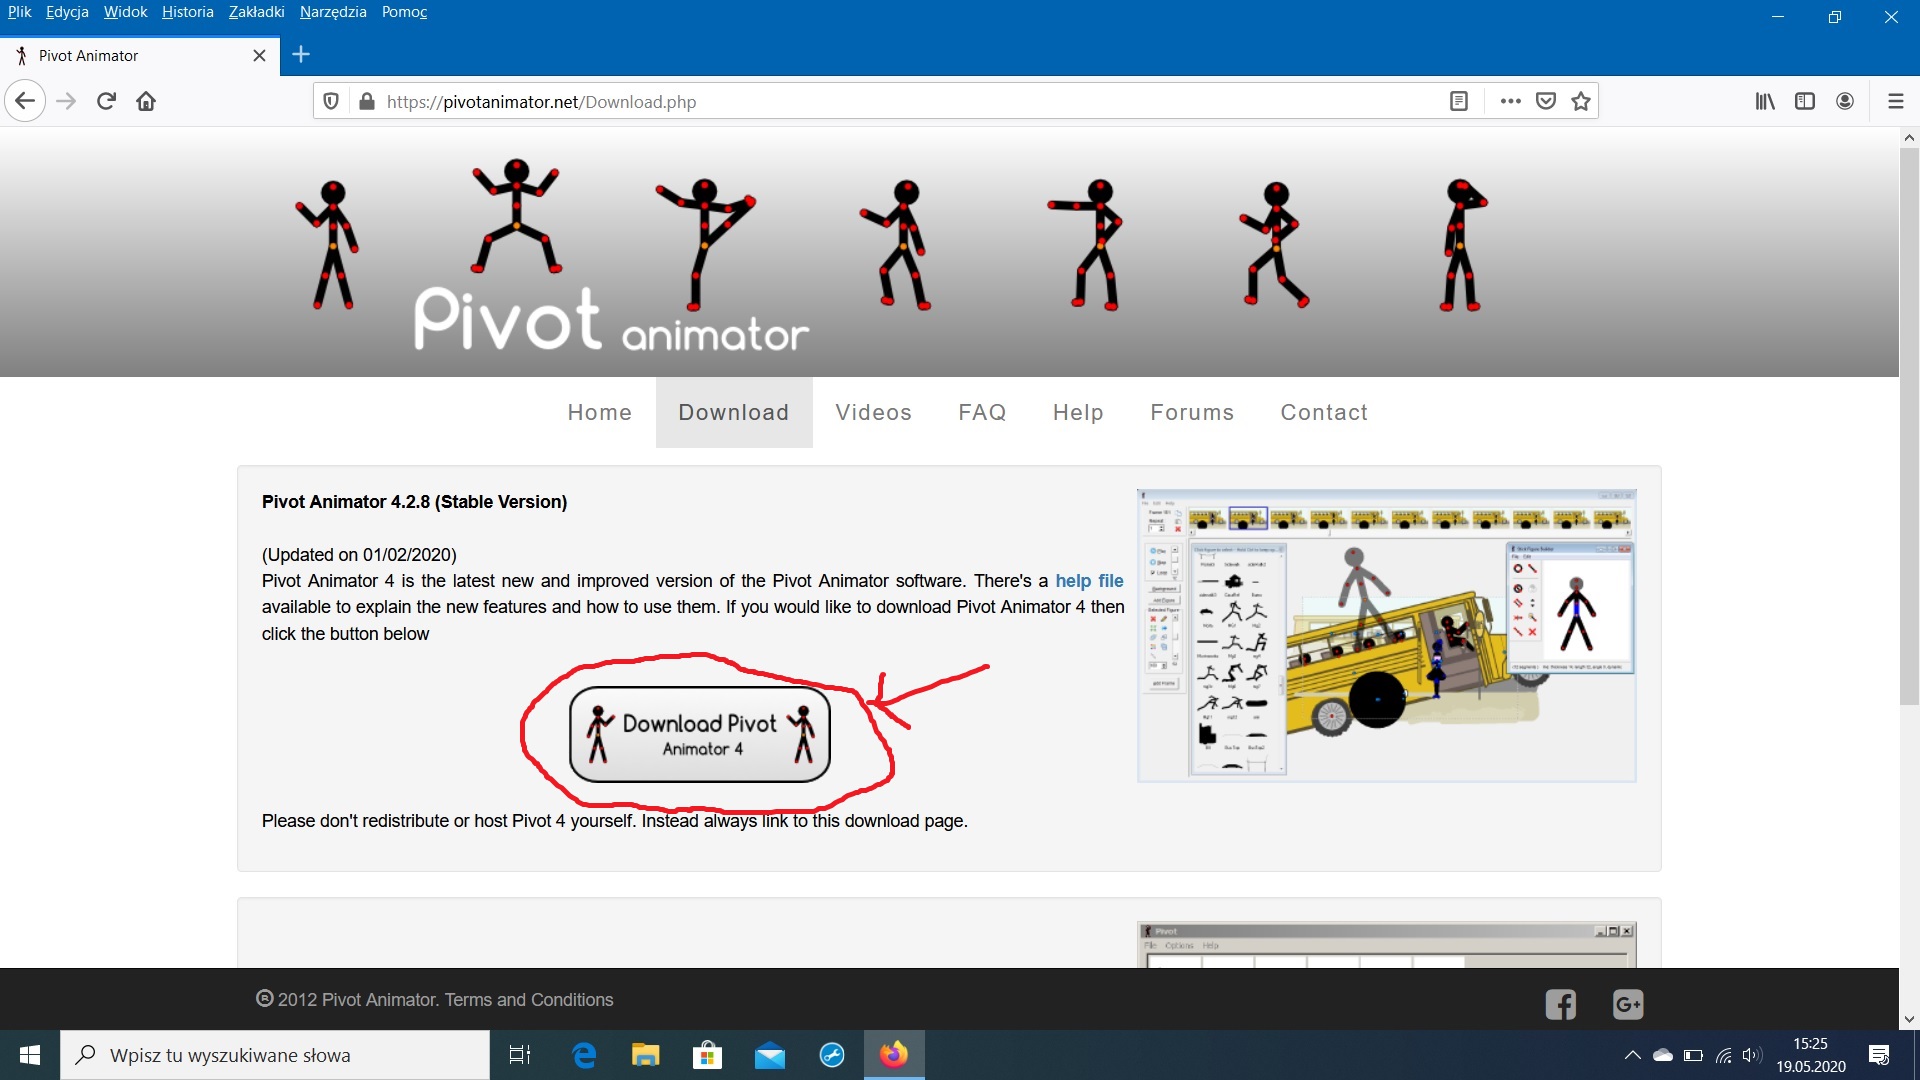Open File Explorer from the taskbar
The width and height of the screenshot is (1920, 1080).
coord(645,1055)
